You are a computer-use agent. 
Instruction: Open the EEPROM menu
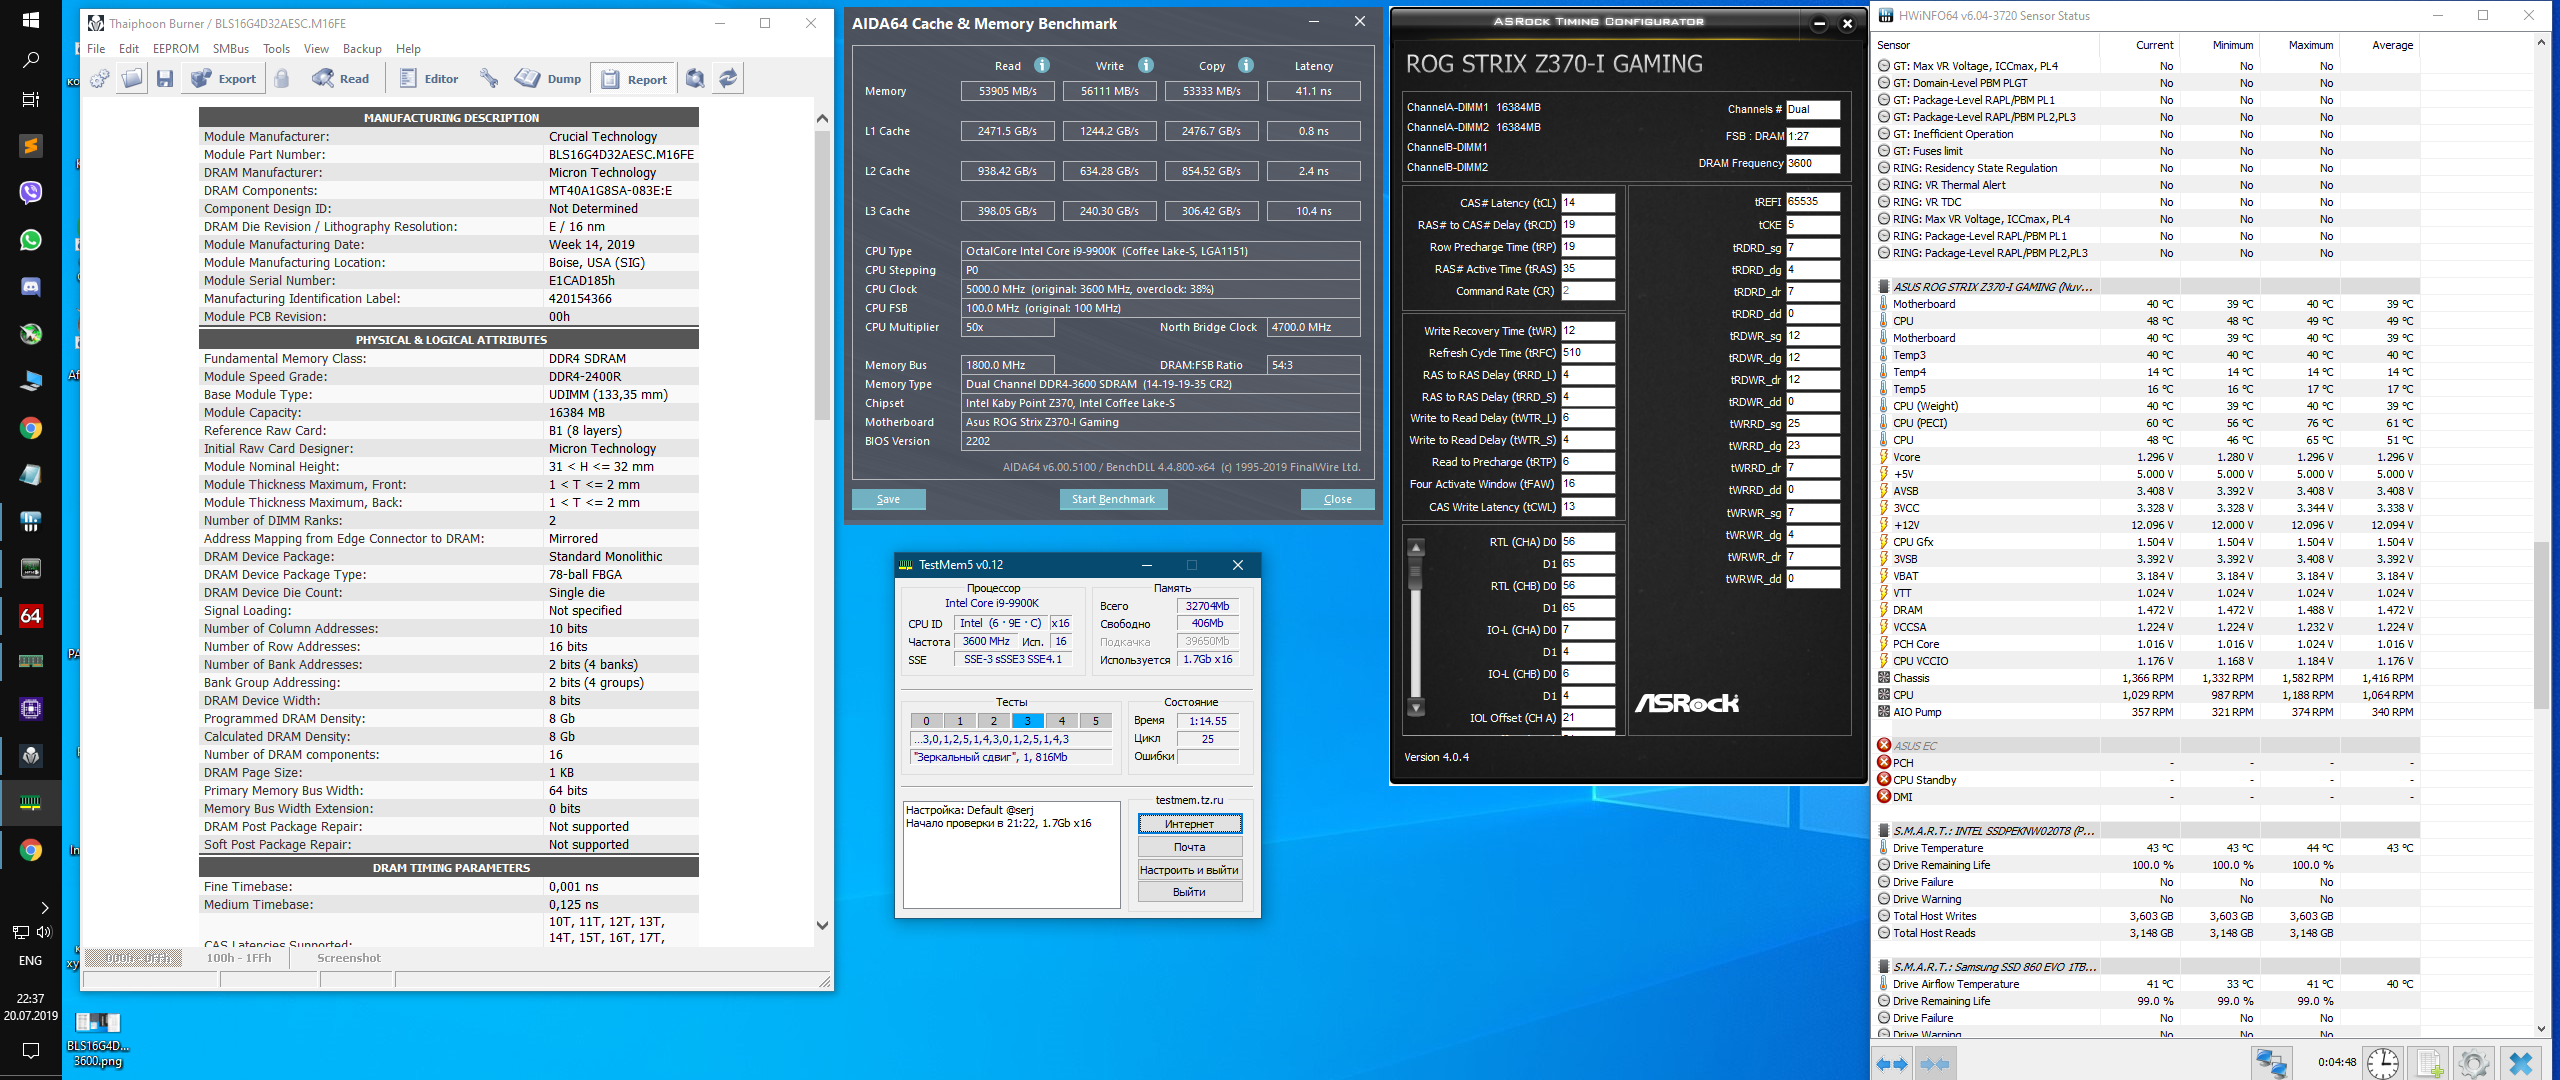click(175, 49)
